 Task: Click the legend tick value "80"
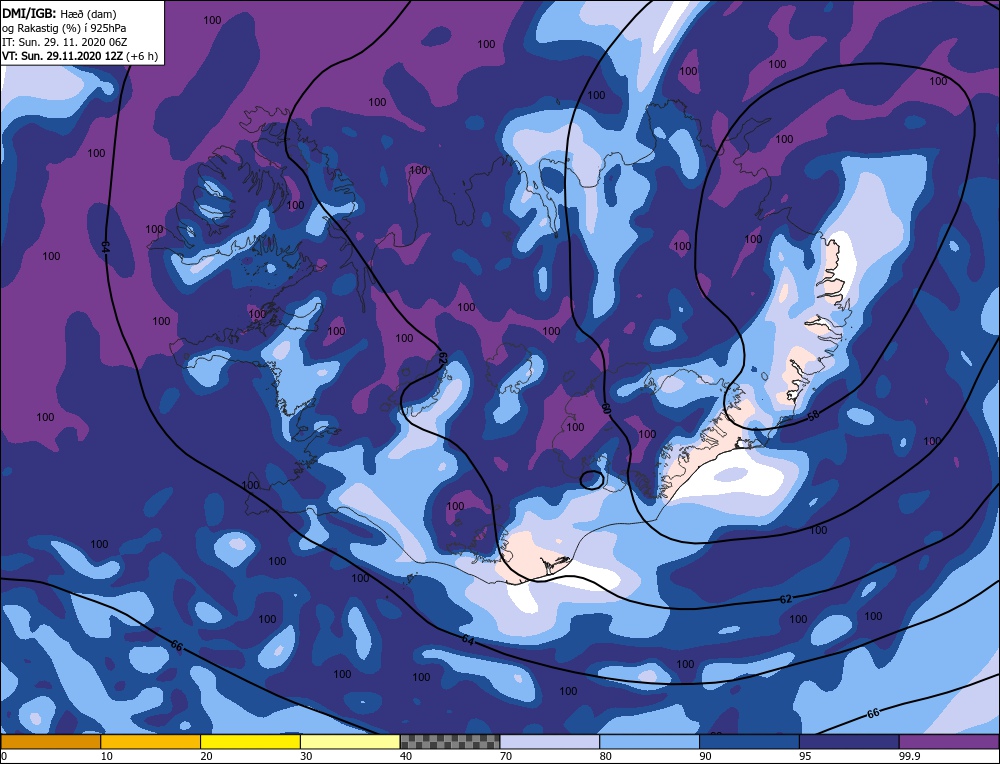coord(605,756)
